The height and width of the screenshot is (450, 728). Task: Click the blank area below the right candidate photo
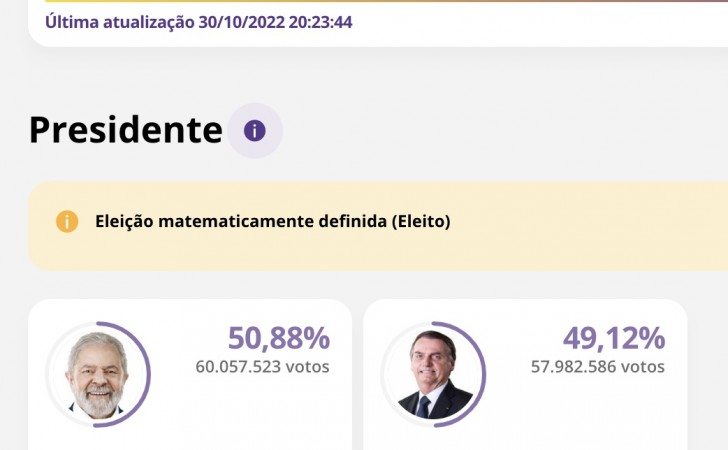[433, 436]
